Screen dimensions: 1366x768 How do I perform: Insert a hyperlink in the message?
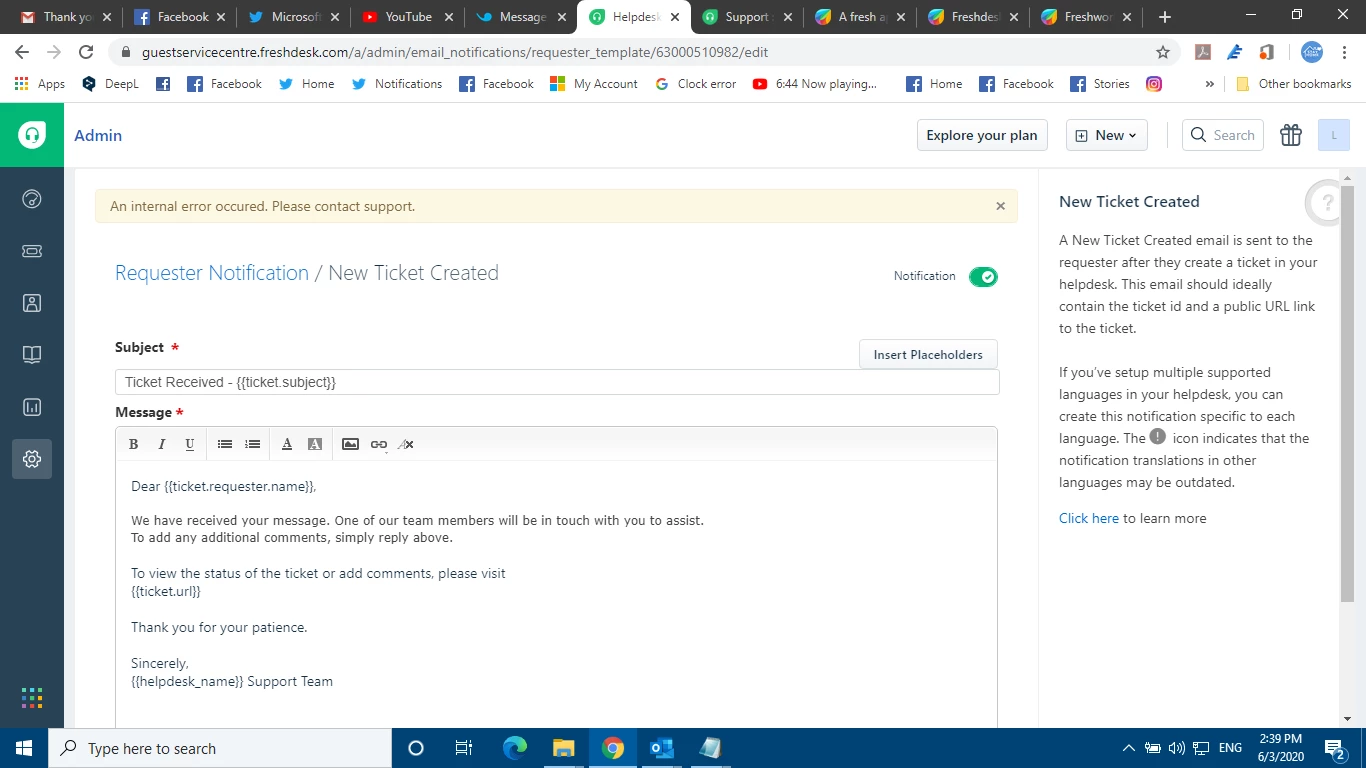click(378, 444)
